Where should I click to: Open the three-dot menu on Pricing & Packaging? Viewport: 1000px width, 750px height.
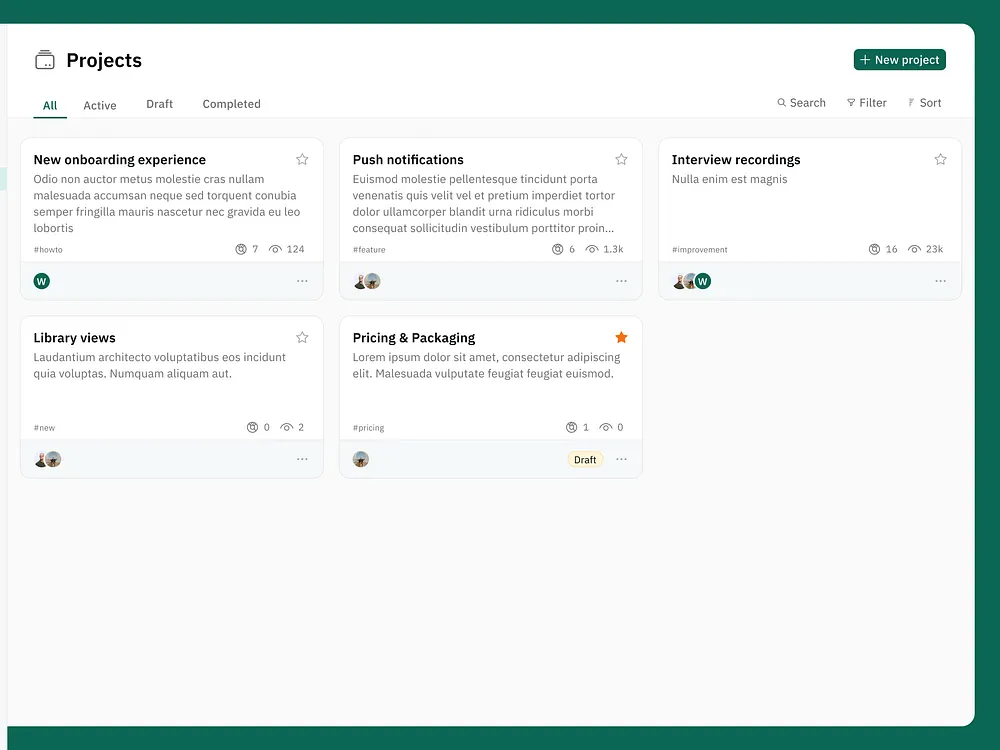(621, 459)
